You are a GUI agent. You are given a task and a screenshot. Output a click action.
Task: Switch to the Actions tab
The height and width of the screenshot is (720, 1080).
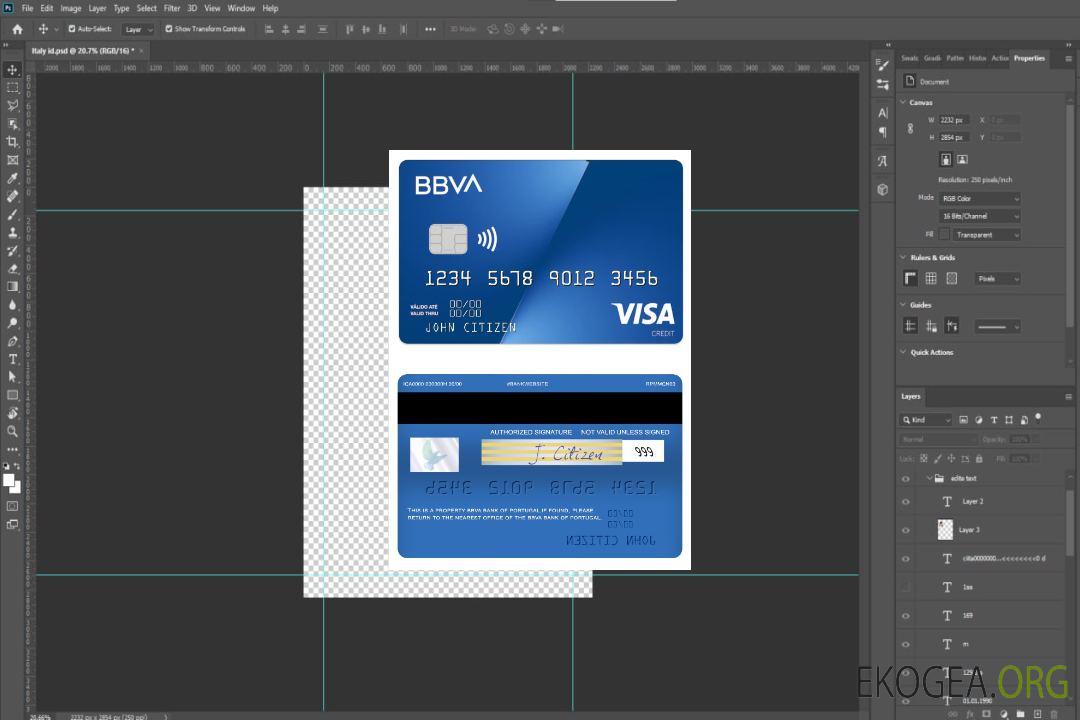pyautogui.click(x=999, y=58)
